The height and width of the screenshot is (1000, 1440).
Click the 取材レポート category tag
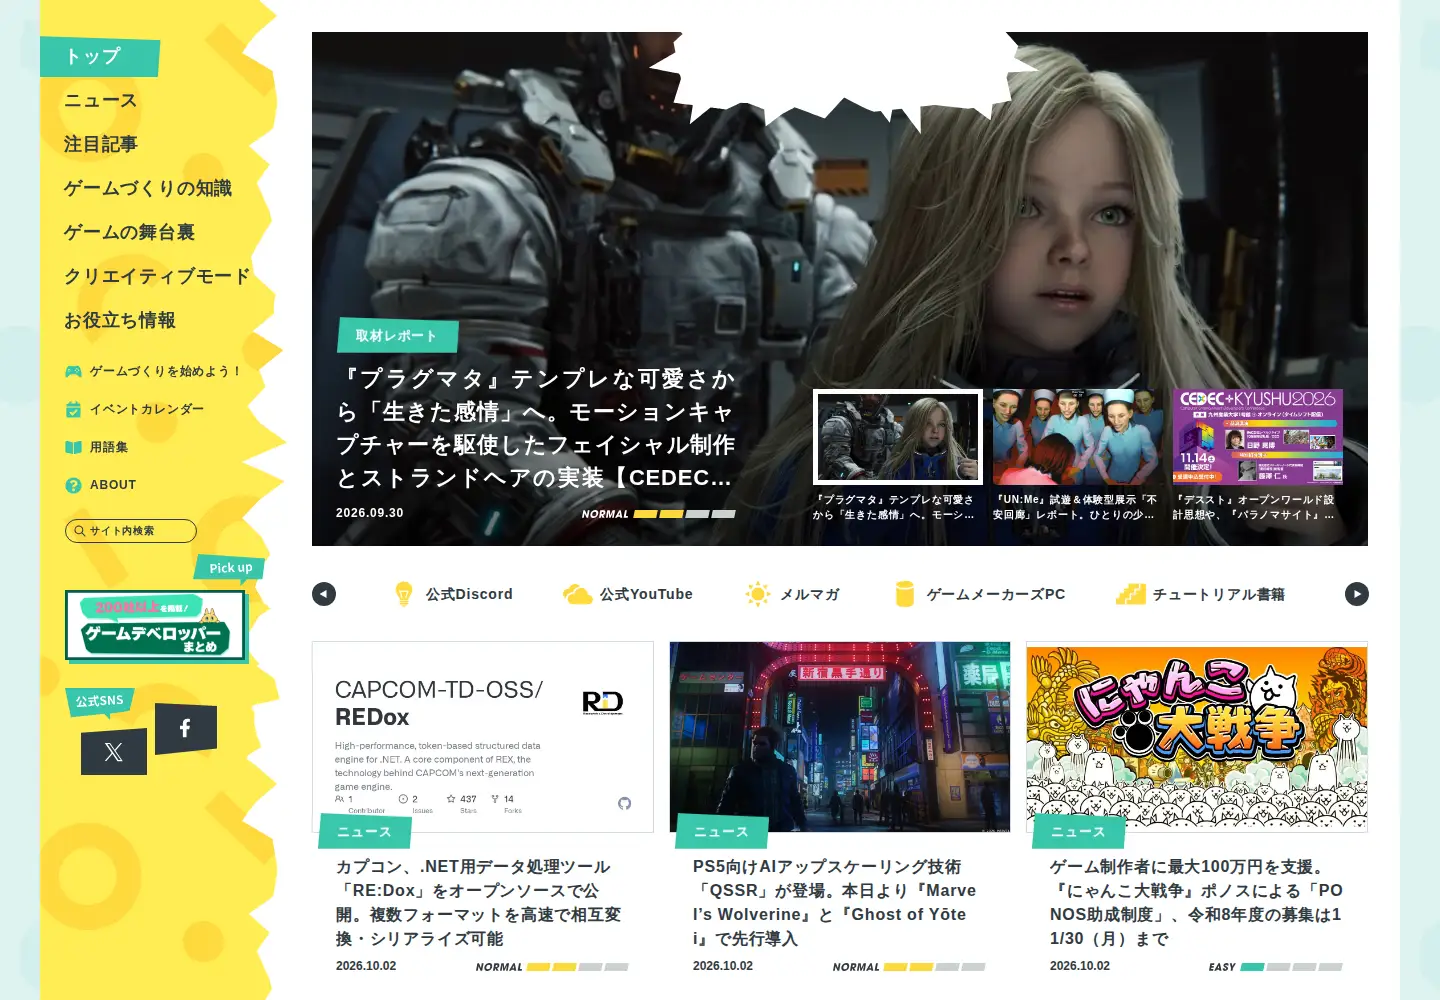point(397,336)
